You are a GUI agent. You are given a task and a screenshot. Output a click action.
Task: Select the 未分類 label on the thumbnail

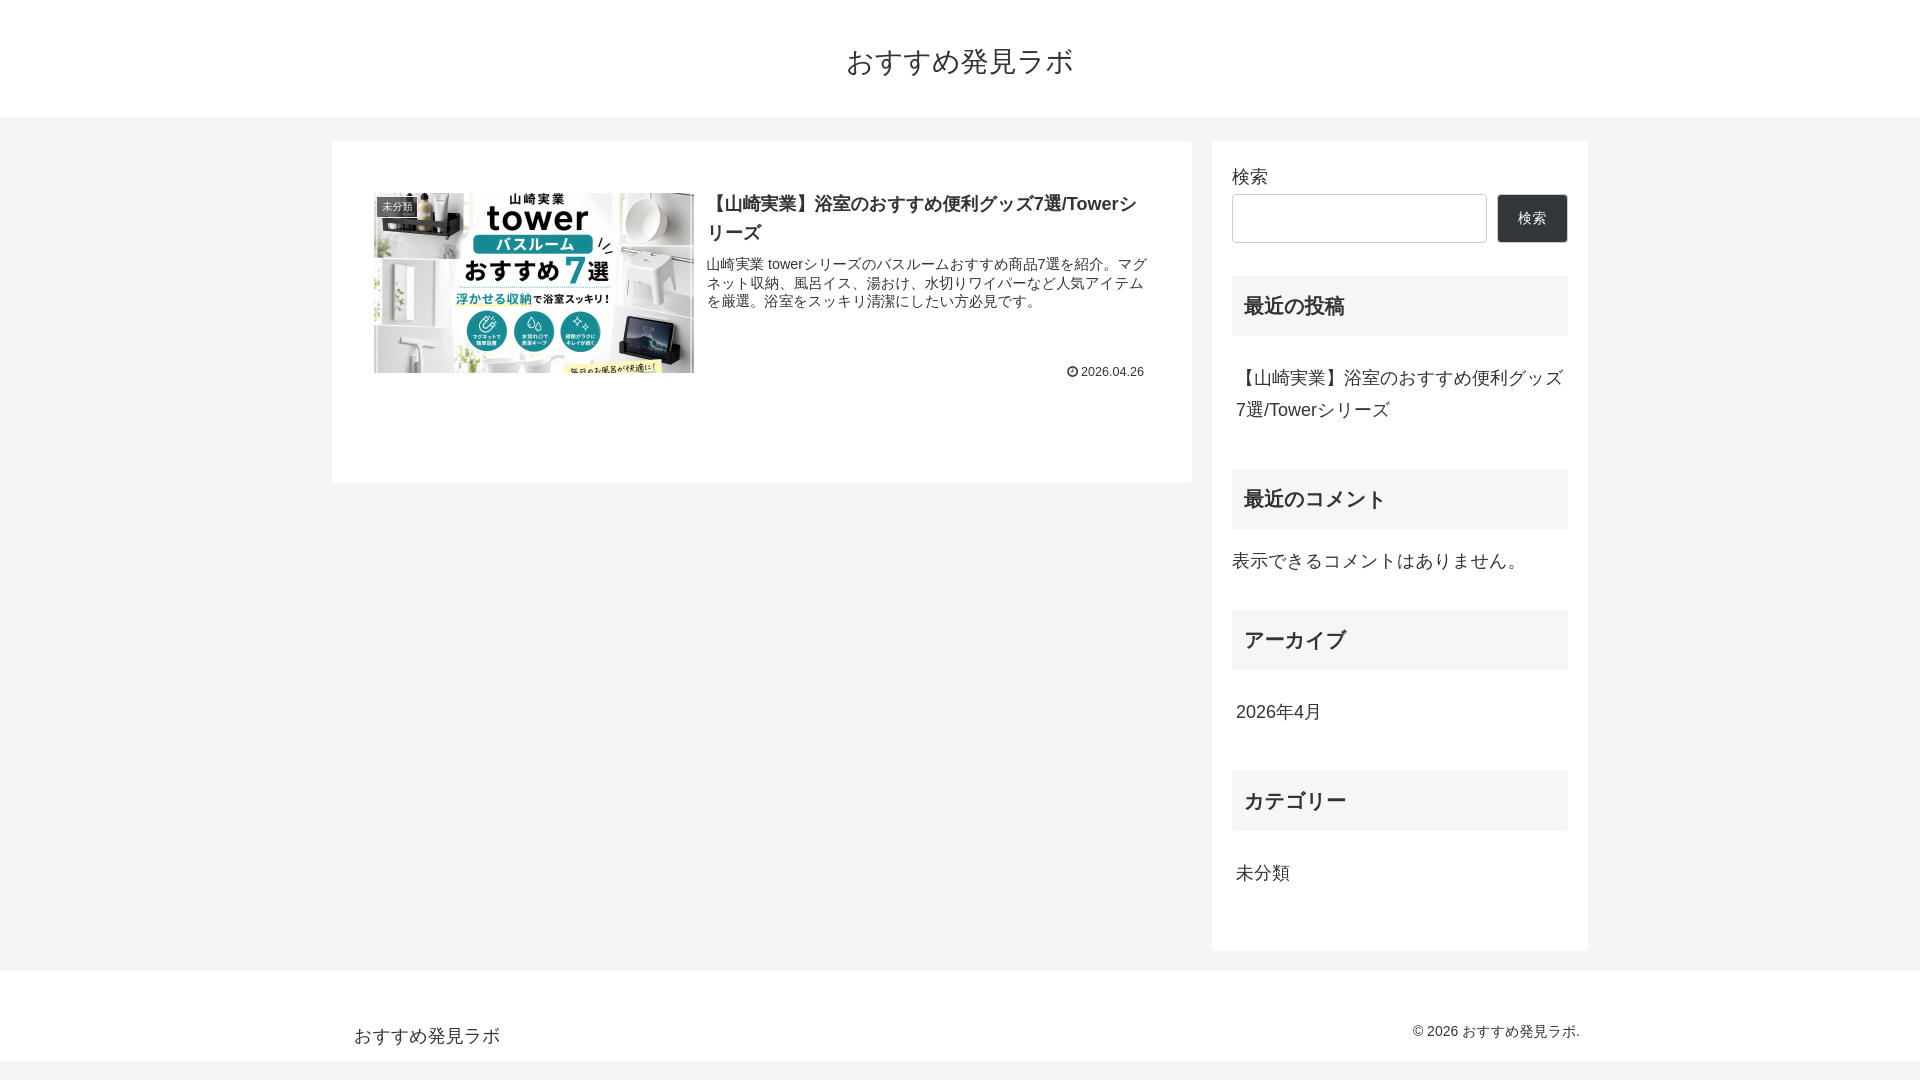(x=397, y=207)
